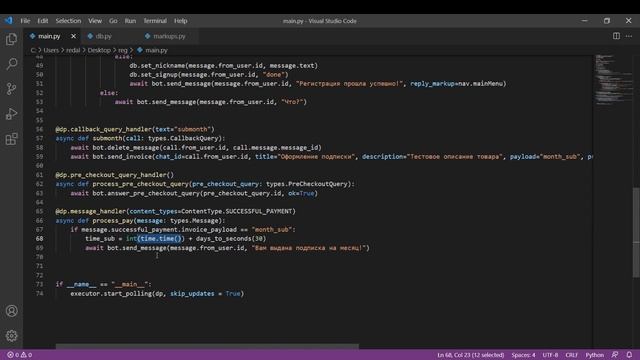The image size is (640, 360).
Task: Click process_pay function name
Action: (x=113, y=221)
